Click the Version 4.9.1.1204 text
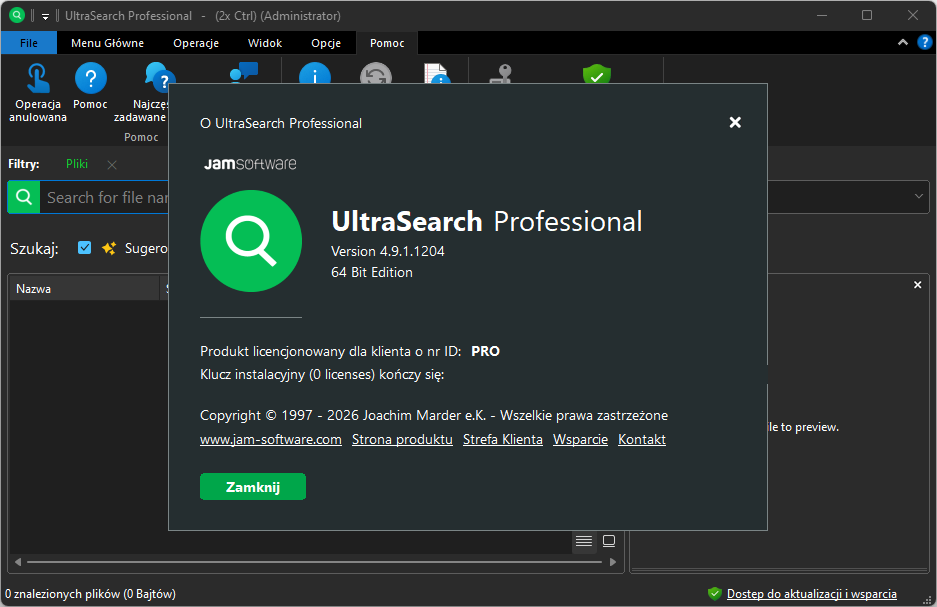 click(x=388, y=252)
